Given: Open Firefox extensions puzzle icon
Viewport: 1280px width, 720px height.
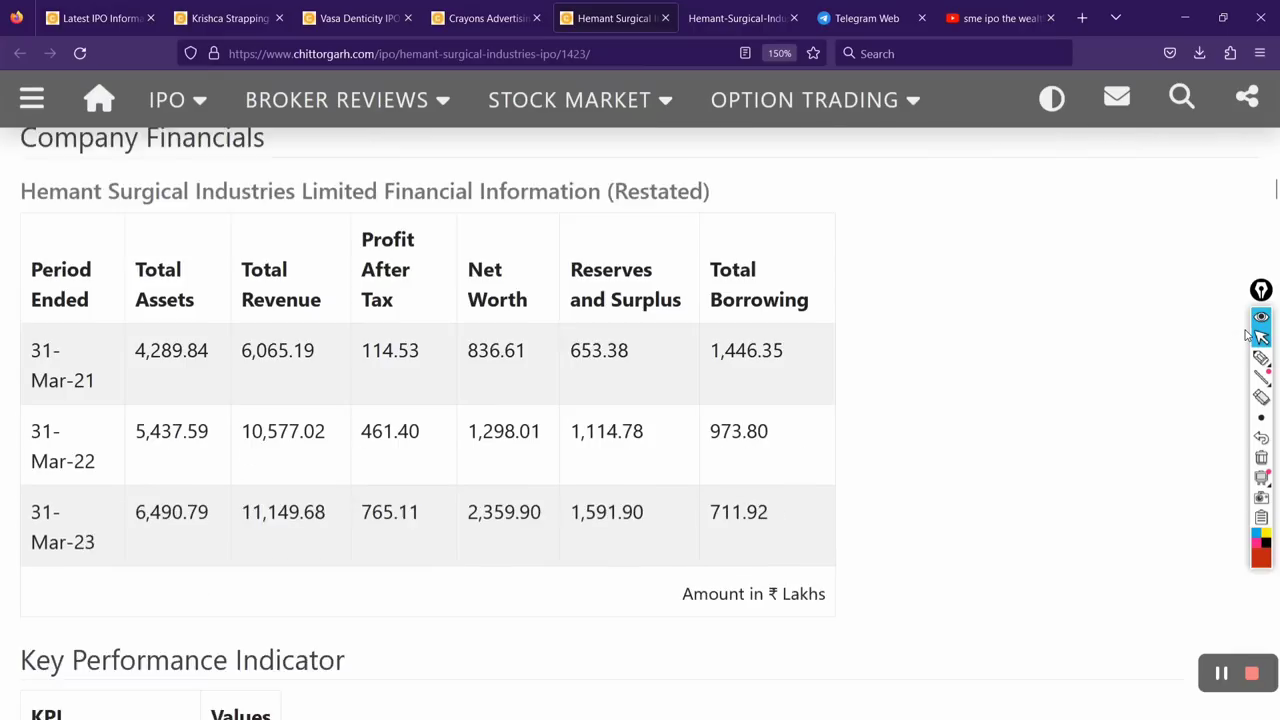Looking at the screenshot, I should click(x=1230, y=53).
